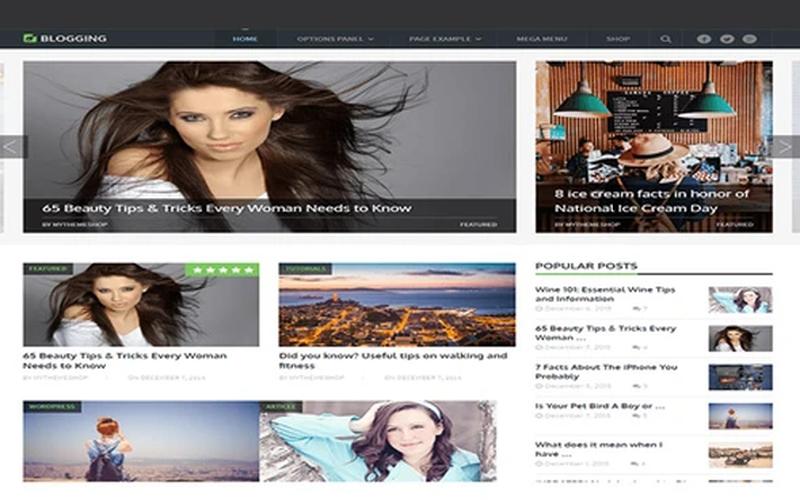
Task: Expand the OPTIONS PANEL dropdown menu
Action: (335, 39)
